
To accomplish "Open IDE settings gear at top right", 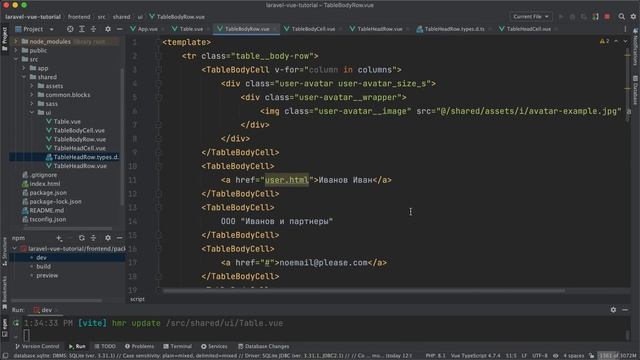I will coord(633,17).
